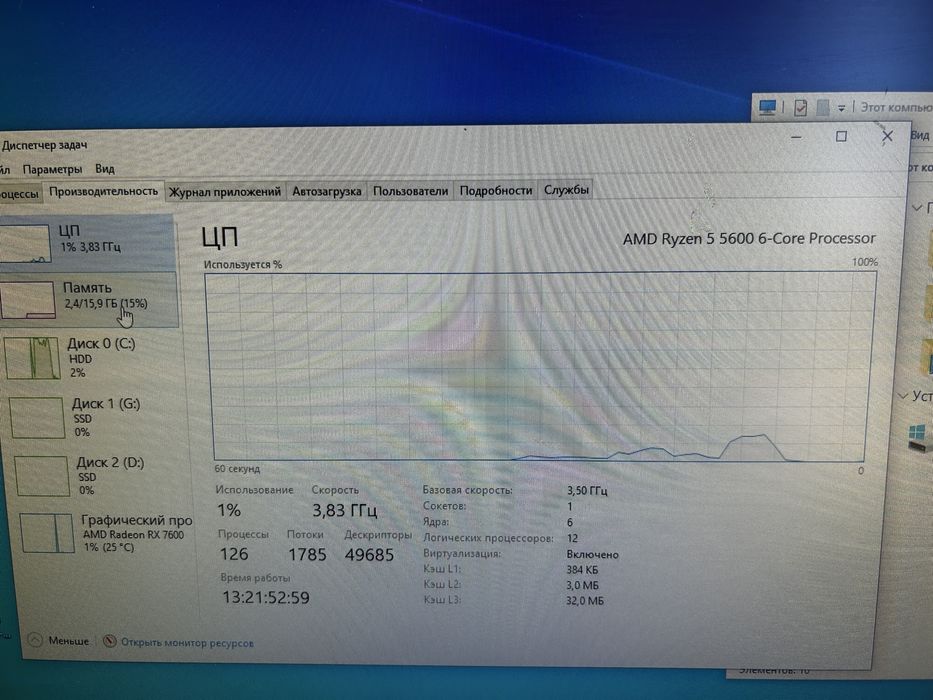Switch to Автозагрузка tab
This screenshot has height=700, width=933.
327,191
